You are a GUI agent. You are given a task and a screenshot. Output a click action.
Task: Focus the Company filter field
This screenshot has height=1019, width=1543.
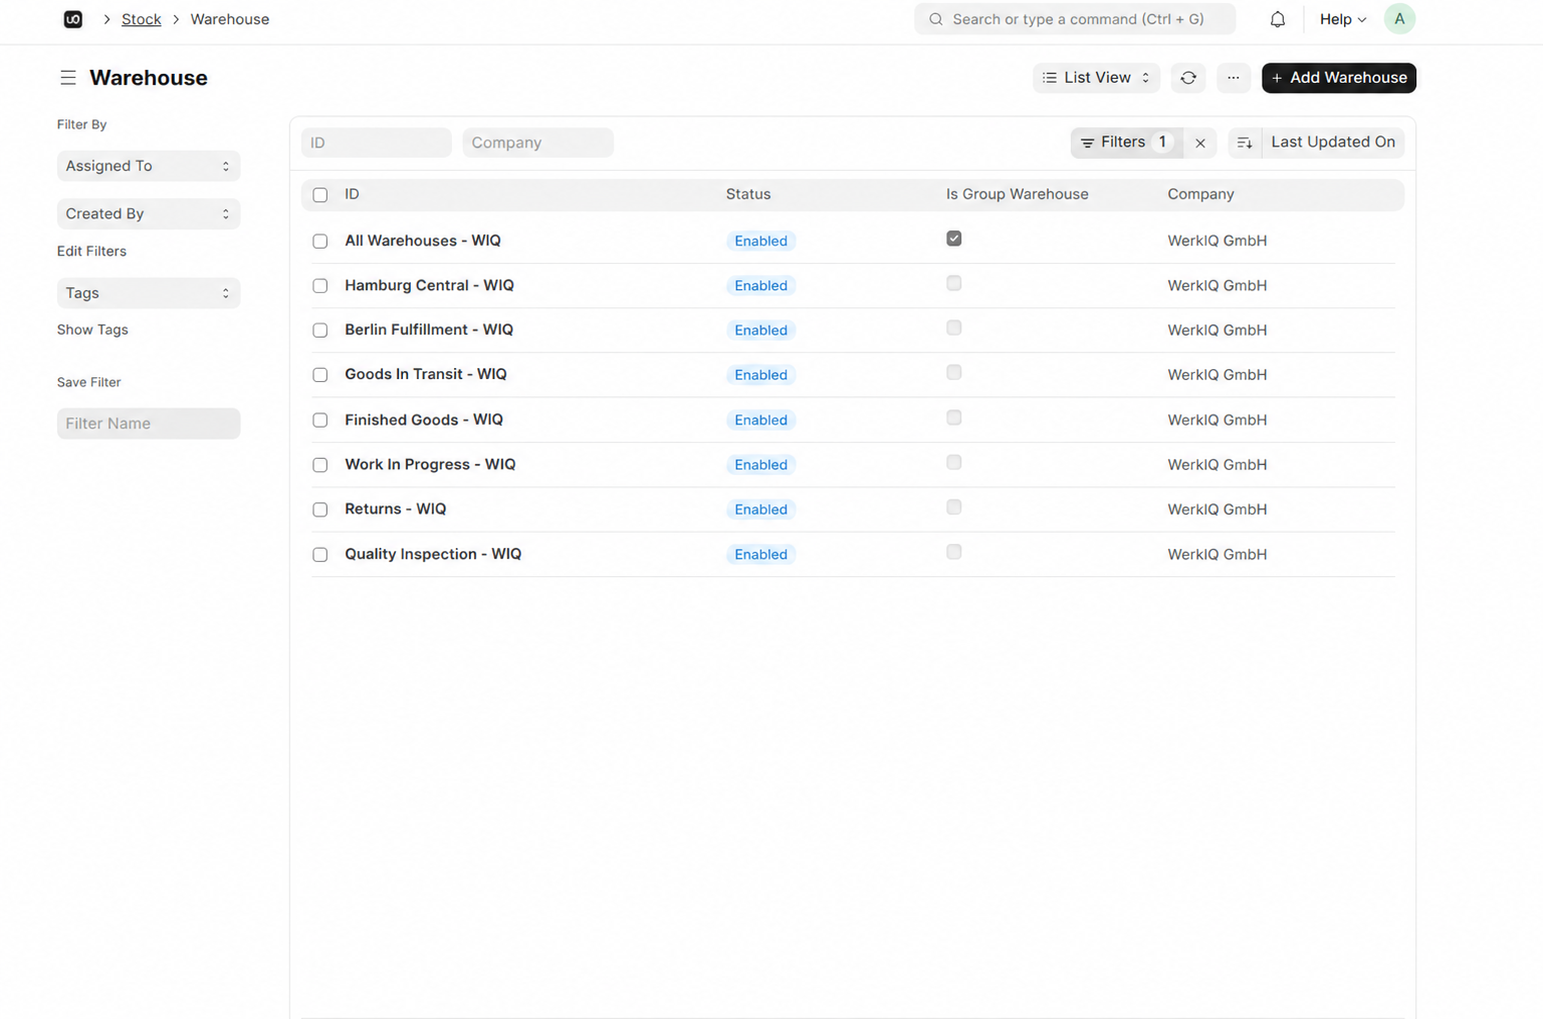tap(538, 143)
